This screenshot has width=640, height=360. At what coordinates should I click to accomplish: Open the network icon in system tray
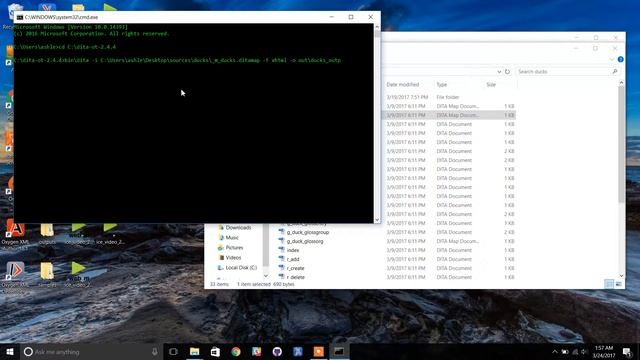click(x=575, y=351)
